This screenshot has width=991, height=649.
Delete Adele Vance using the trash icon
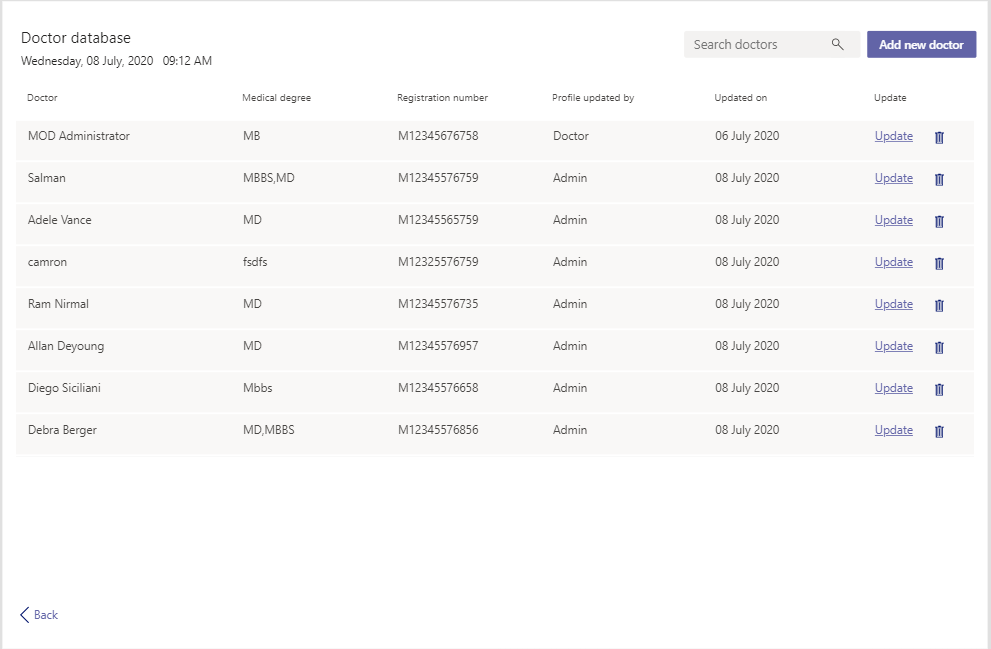pyautogui.click(x=939, y=221)
